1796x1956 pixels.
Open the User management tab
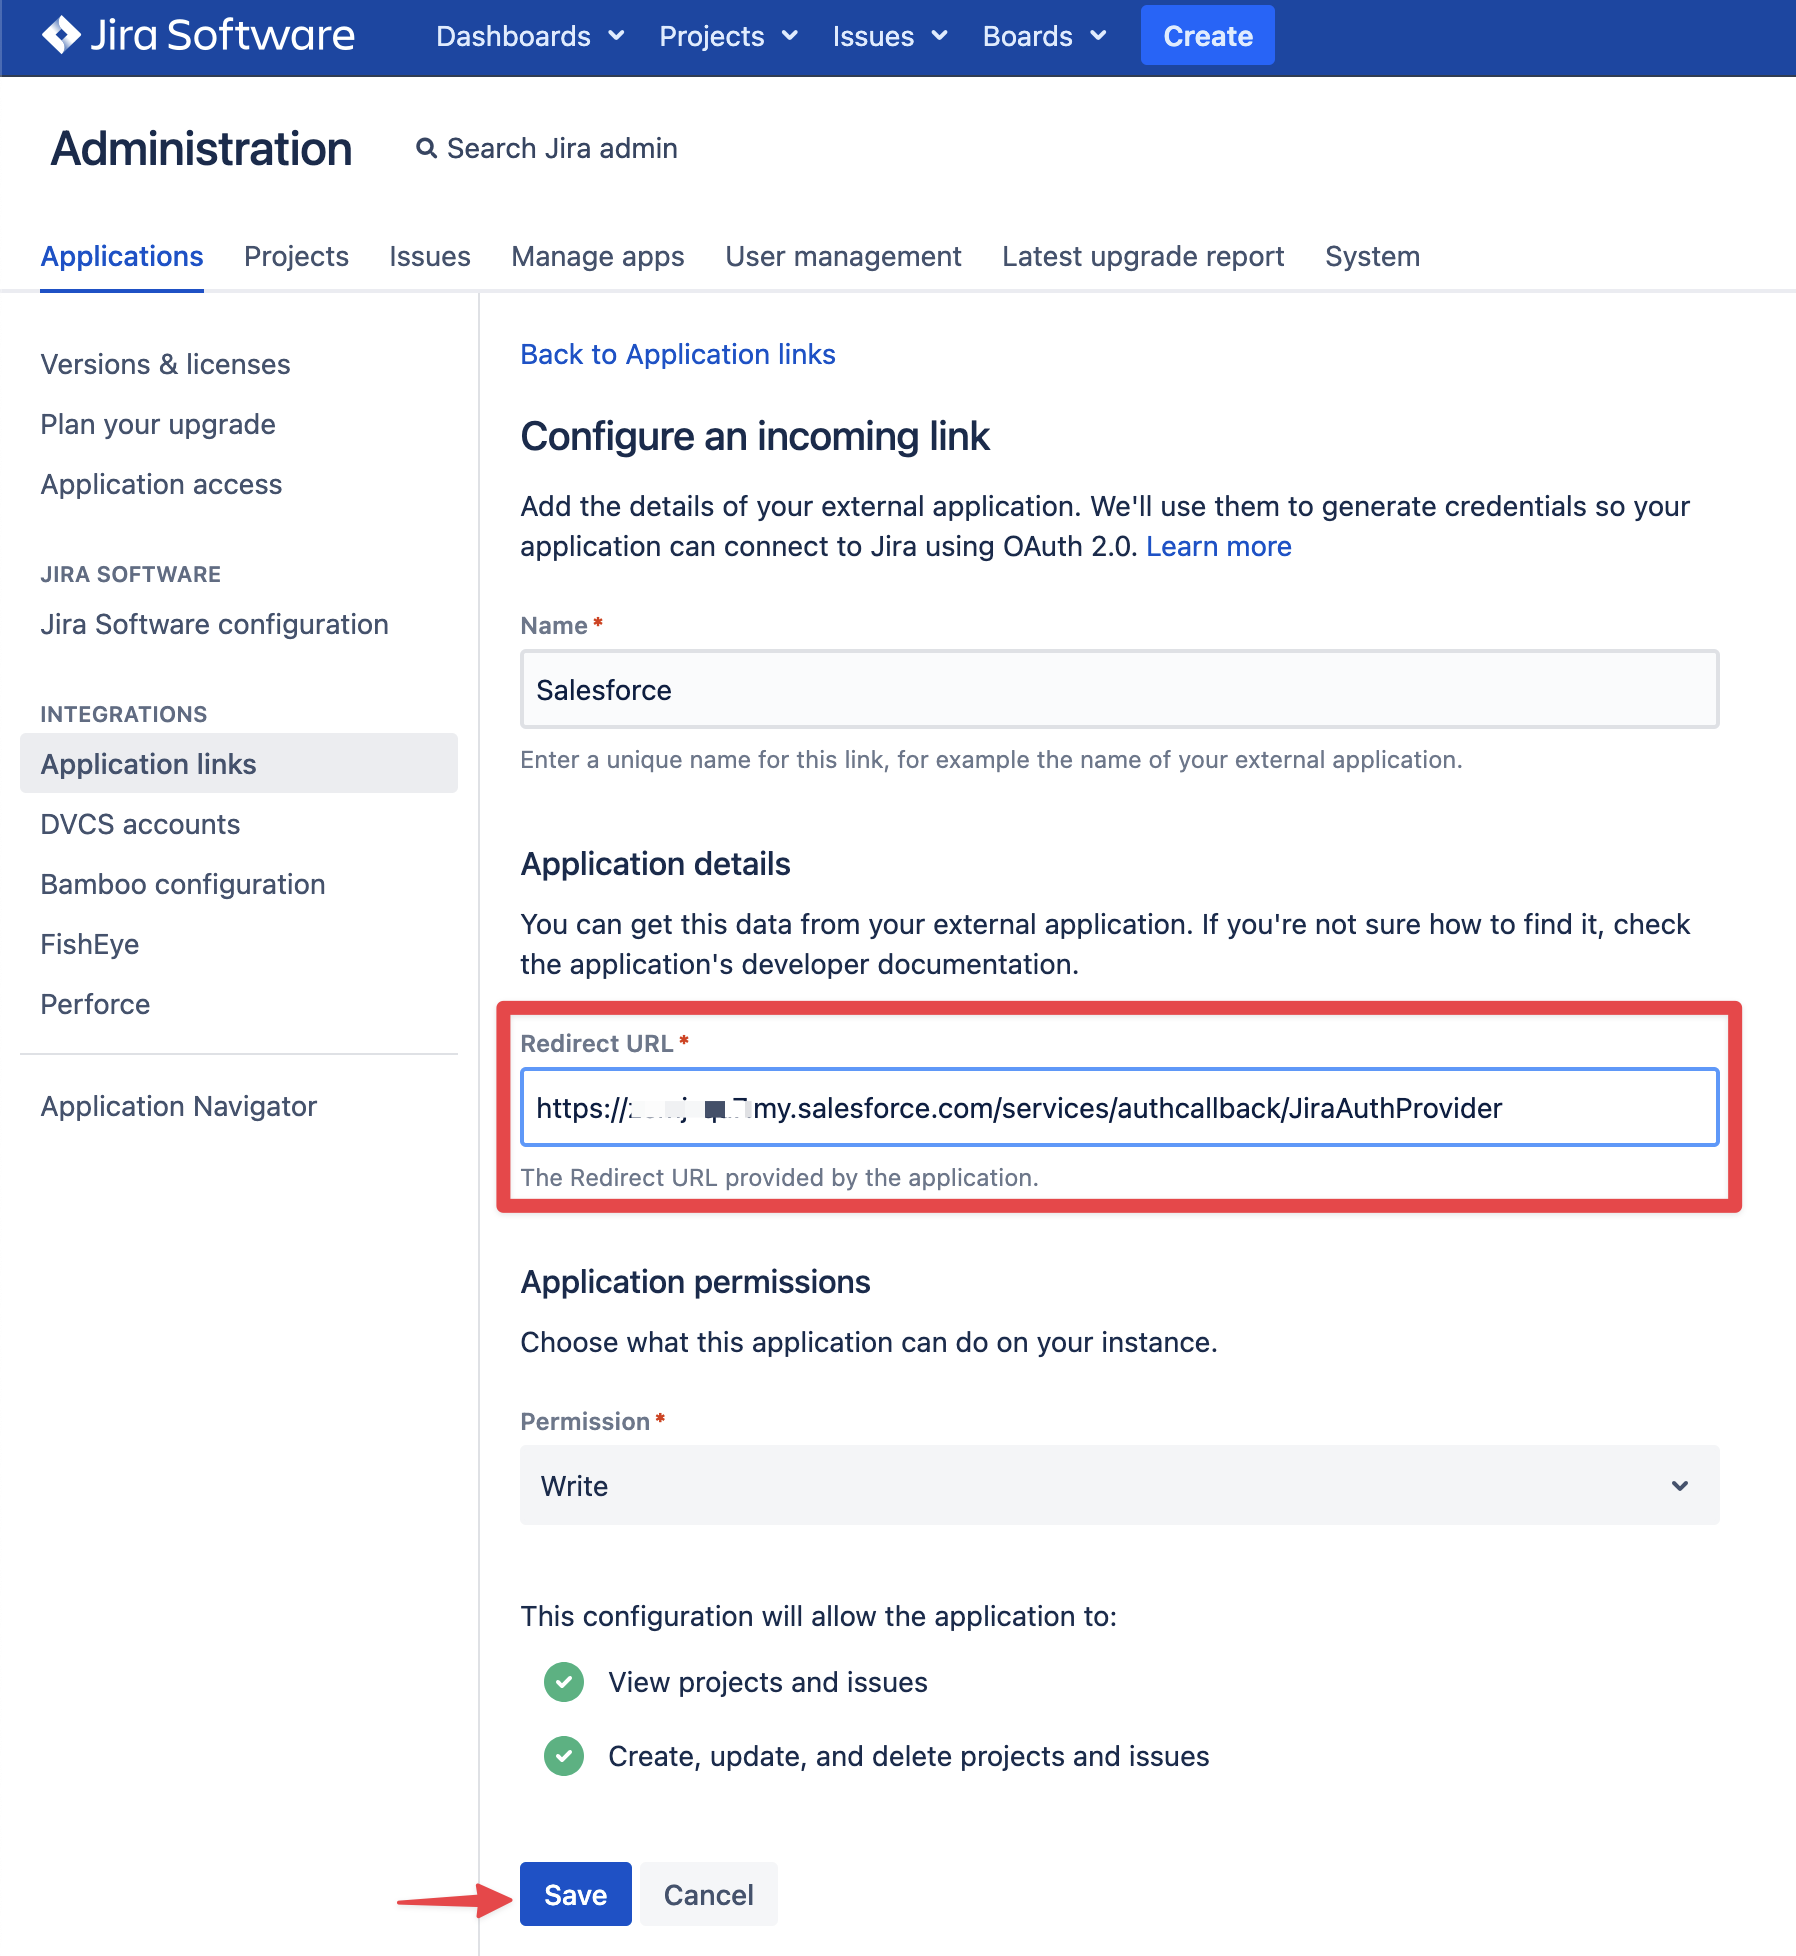[843, 257]
